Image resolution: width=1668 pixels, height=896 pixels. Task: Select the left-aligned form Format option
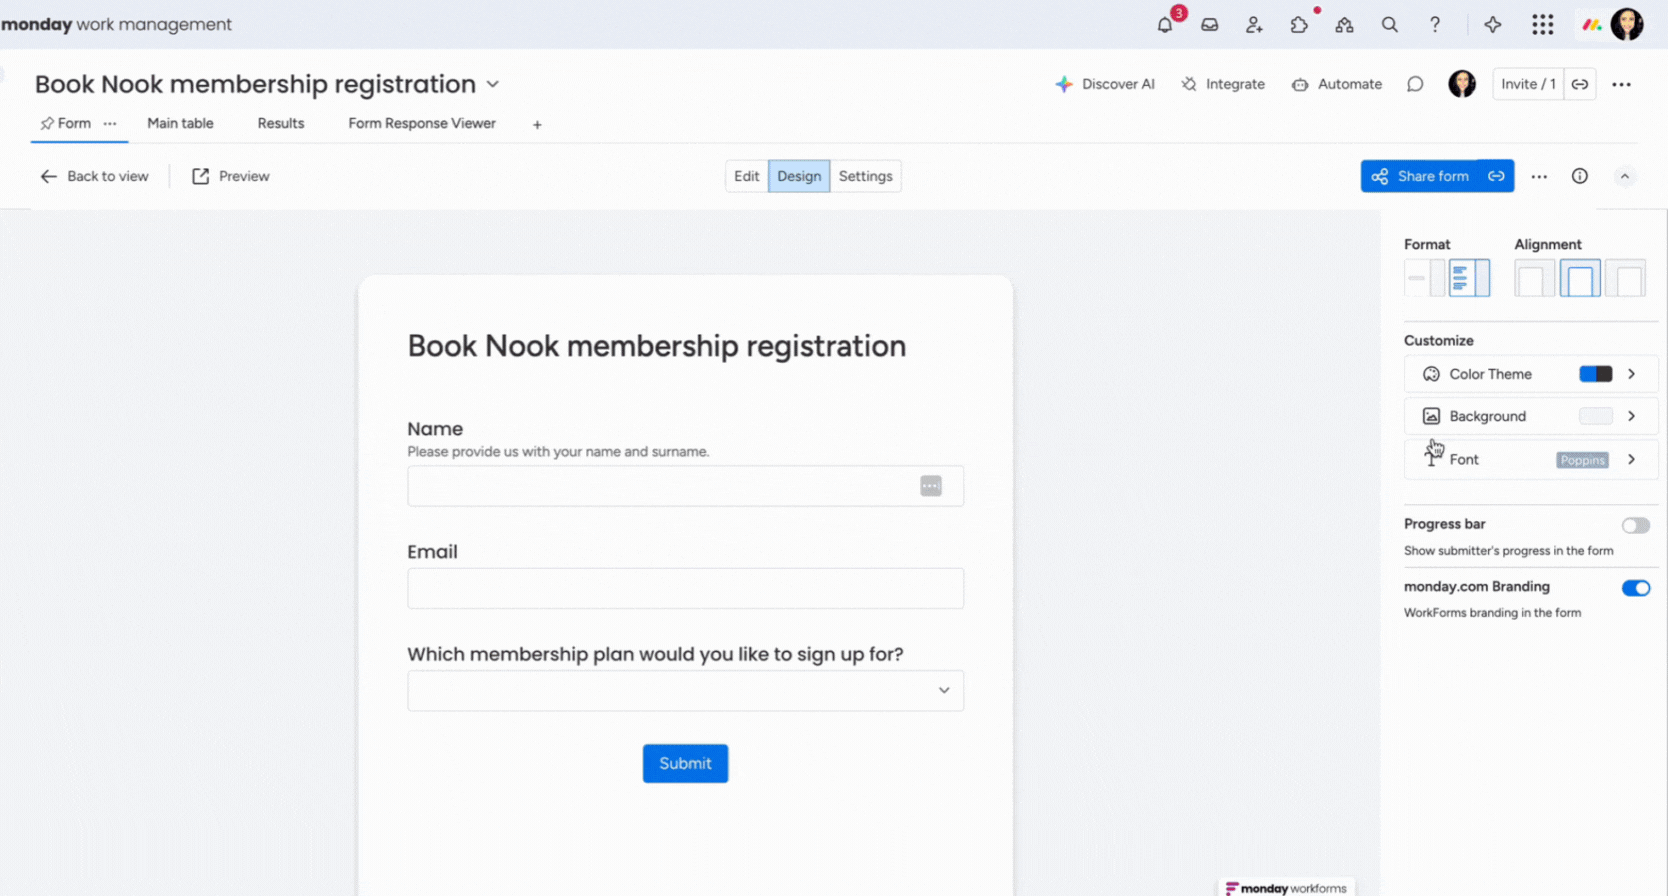(x=1469, y=278)
